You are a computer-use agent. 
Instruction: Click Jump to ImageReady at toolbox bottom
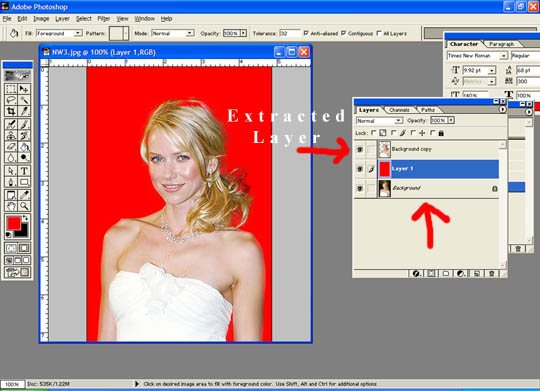point(17,272)
